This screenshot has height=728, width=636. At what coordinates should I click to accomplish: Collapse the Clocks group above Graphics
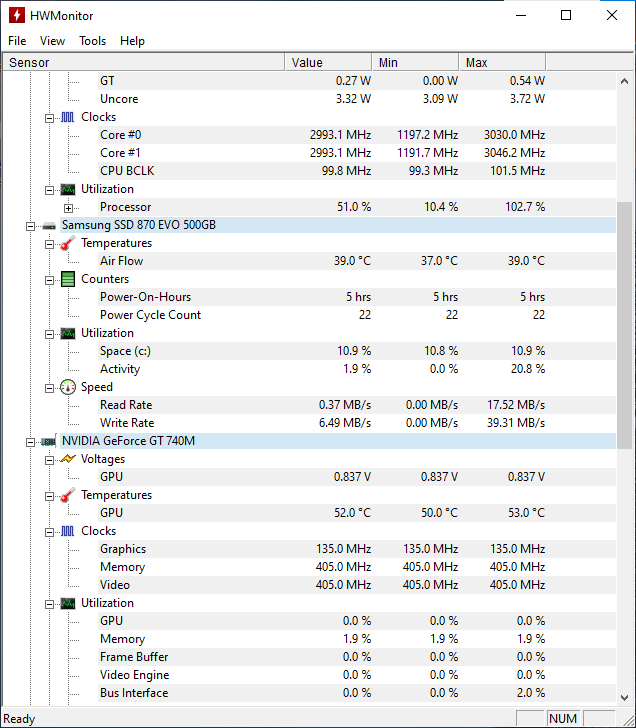point(49,532)
